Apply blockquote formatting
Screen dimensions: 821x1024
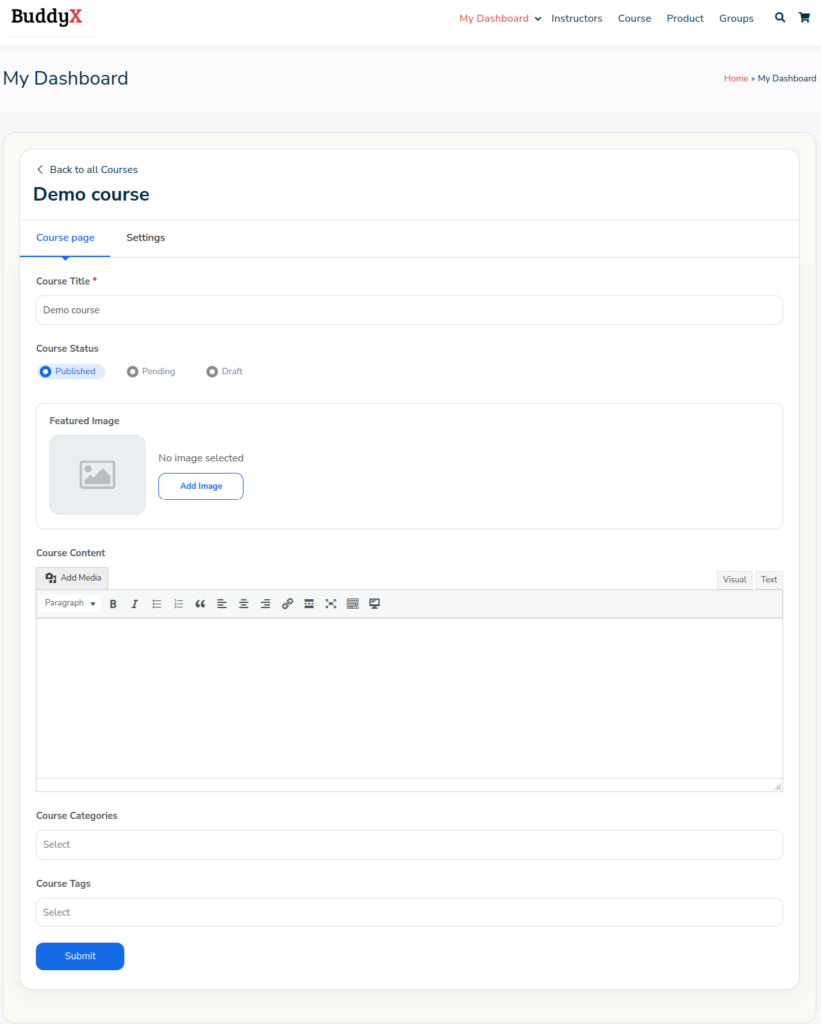(200, 603)
